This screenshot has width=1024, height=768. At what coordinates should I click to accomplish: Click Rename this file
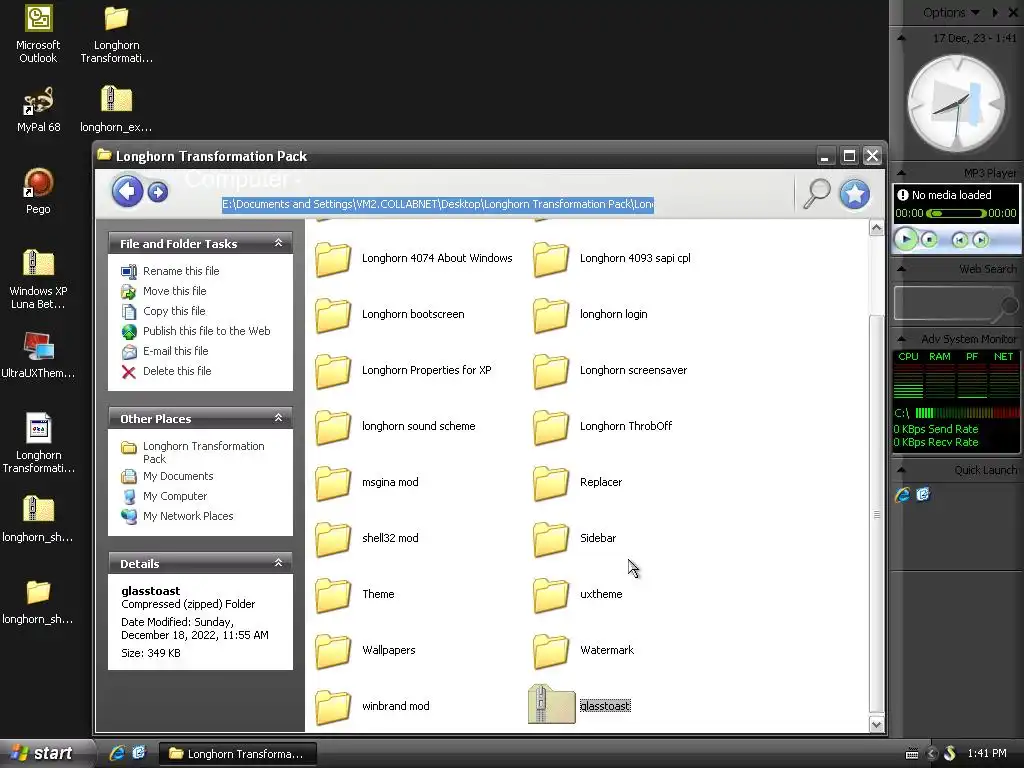181,271
